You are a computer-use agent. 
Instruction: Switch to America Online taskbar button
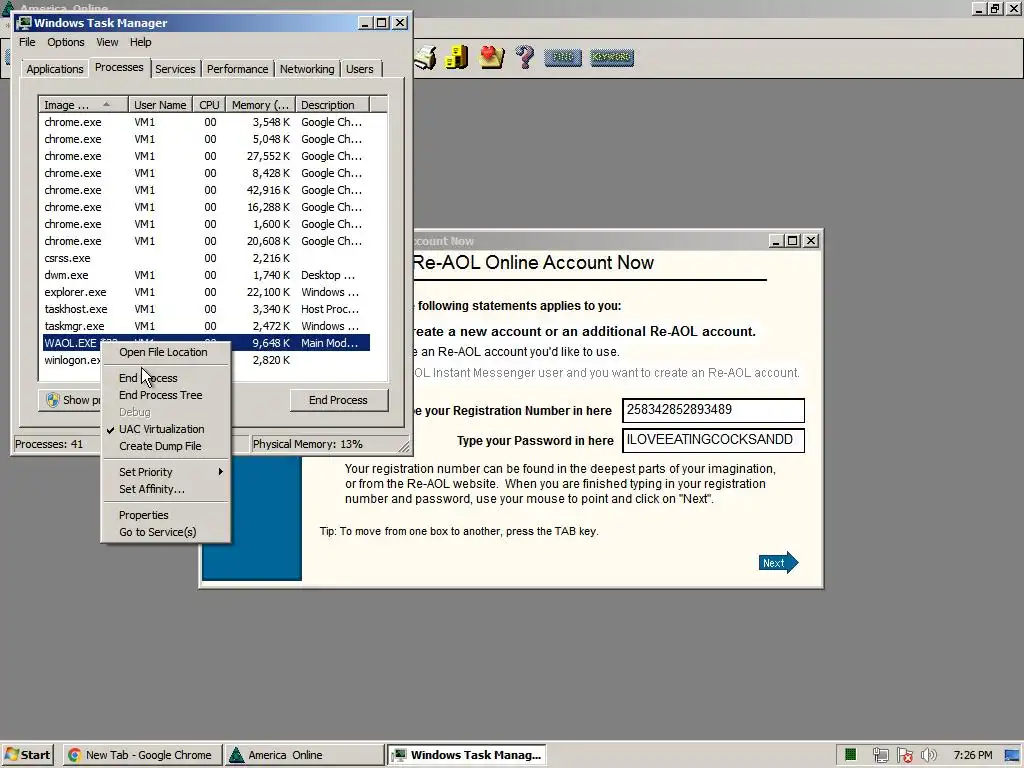tap(304, 755)
